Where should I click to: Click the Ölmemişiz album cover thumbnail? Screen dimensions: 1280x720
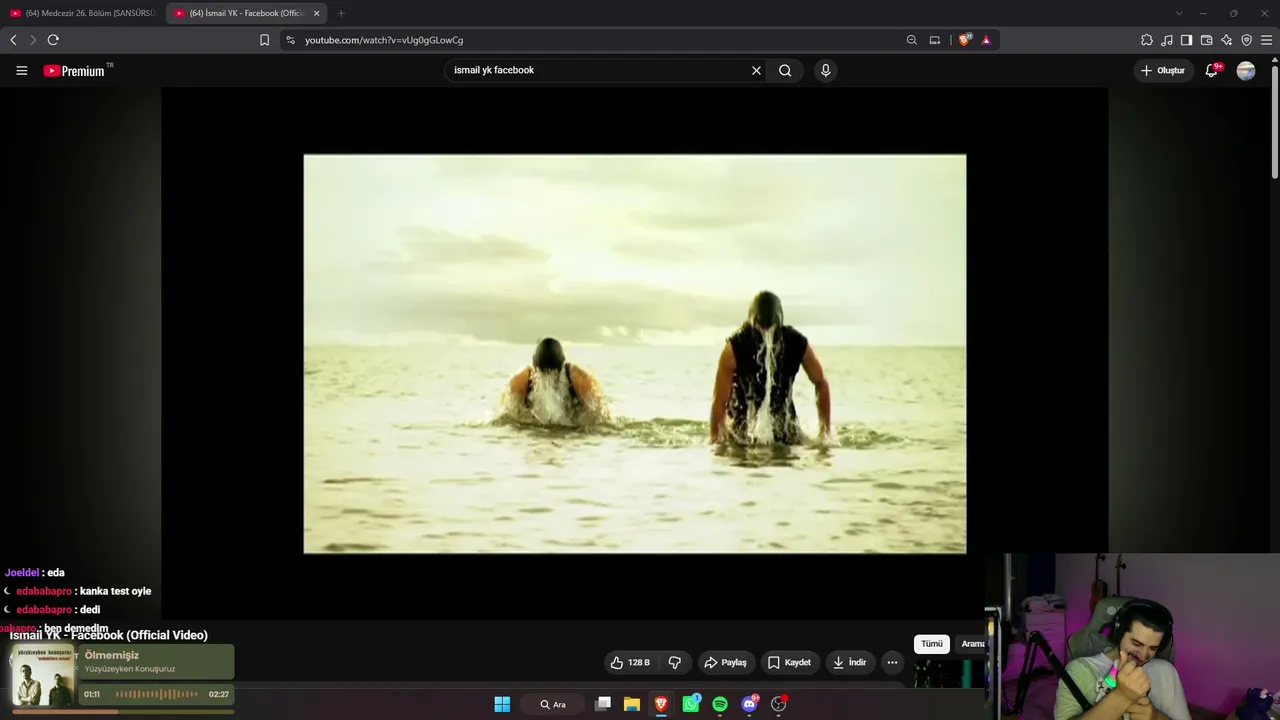[x=42, y=676]
